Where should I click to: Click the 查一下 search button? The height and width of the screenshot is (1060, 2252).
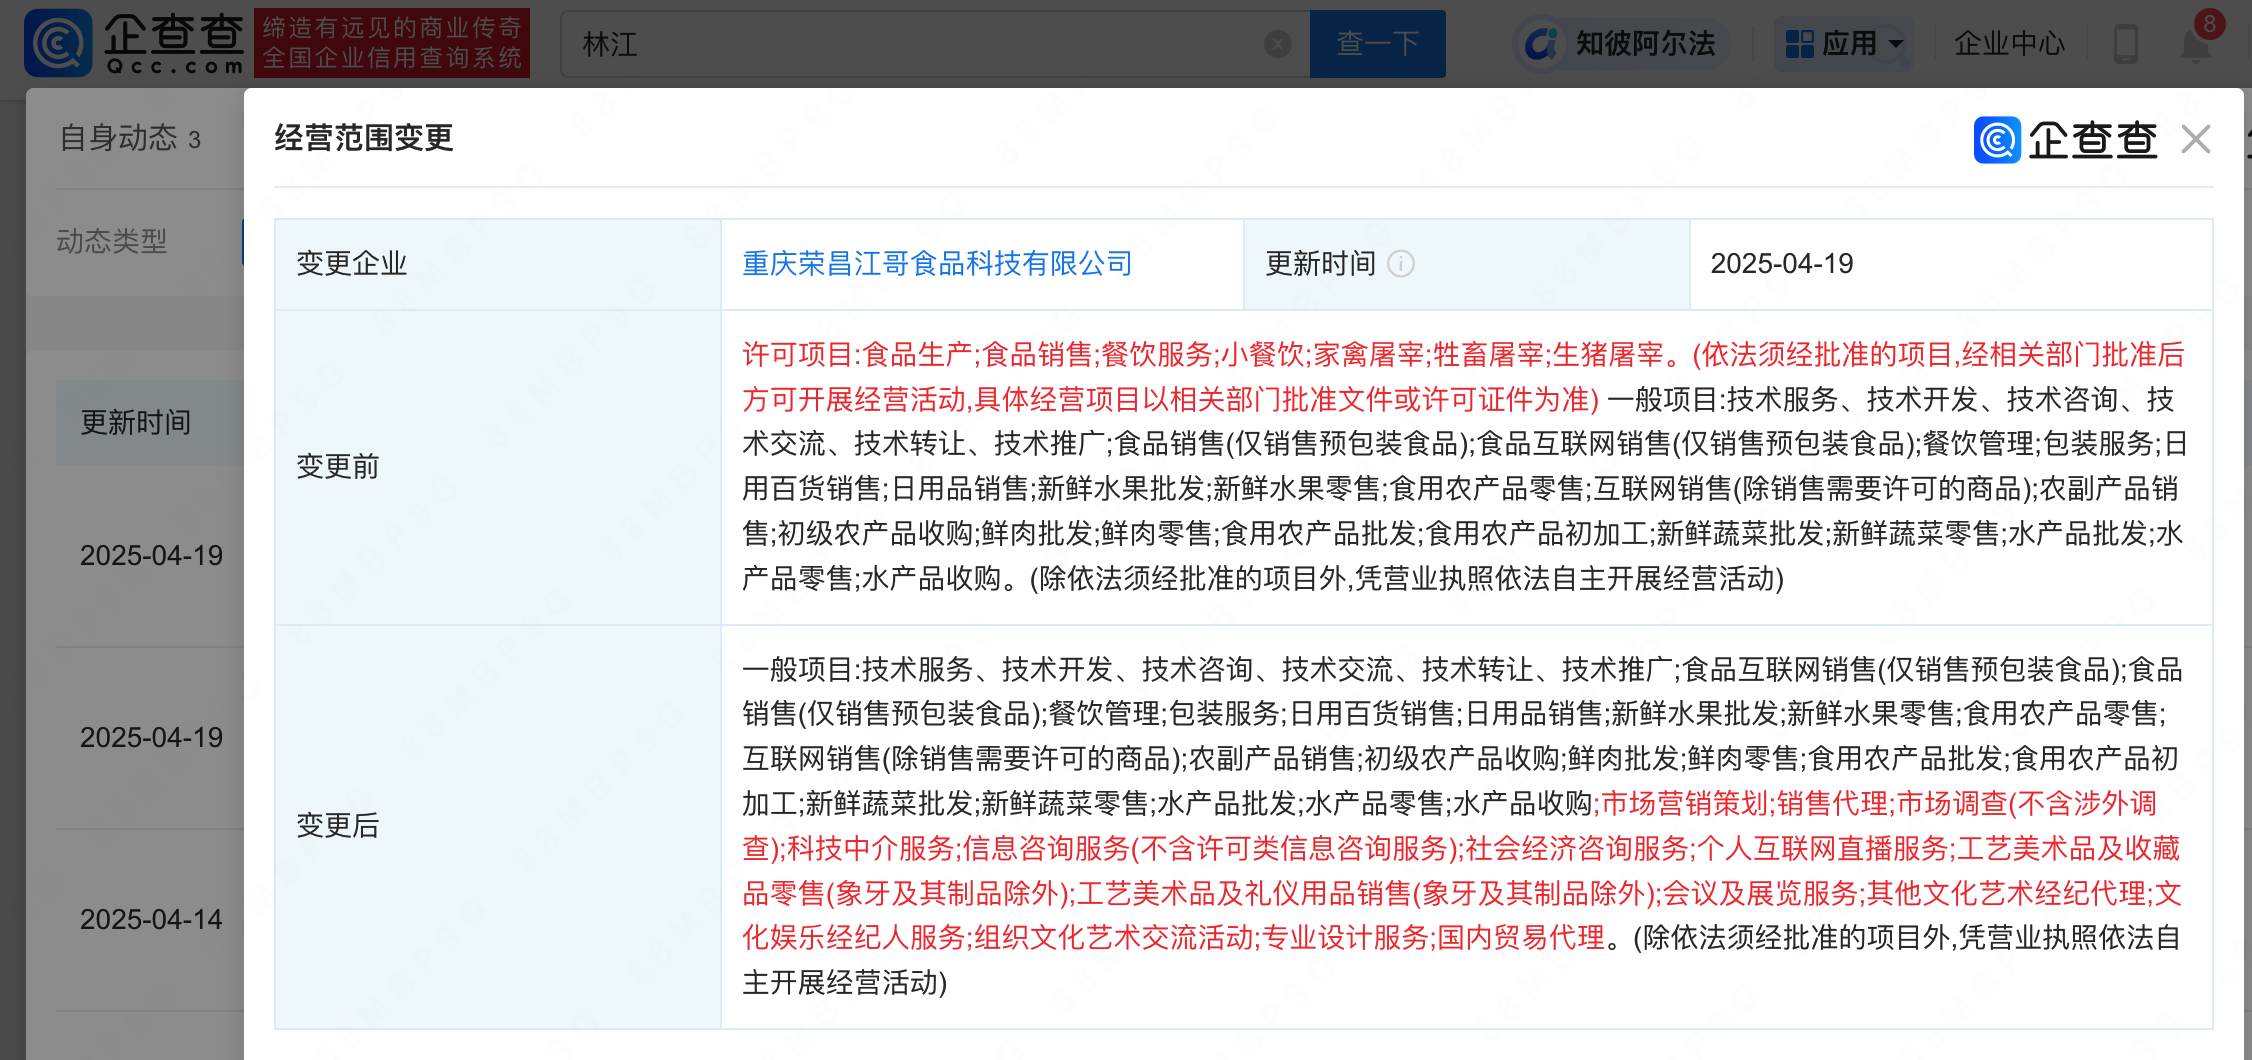(1377, 44)
